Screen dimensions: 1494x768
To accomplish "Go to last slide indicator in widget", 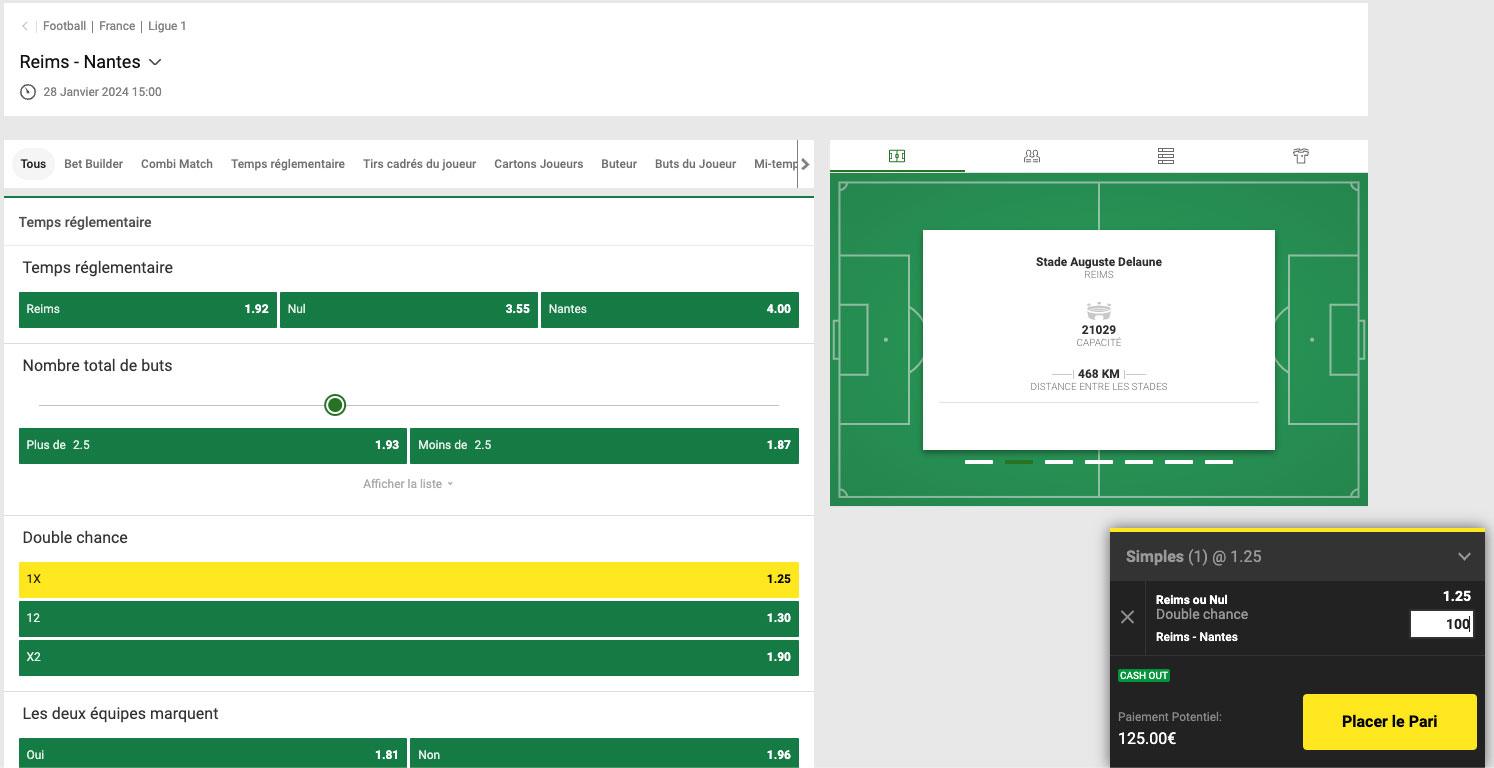I will 1219,462.
